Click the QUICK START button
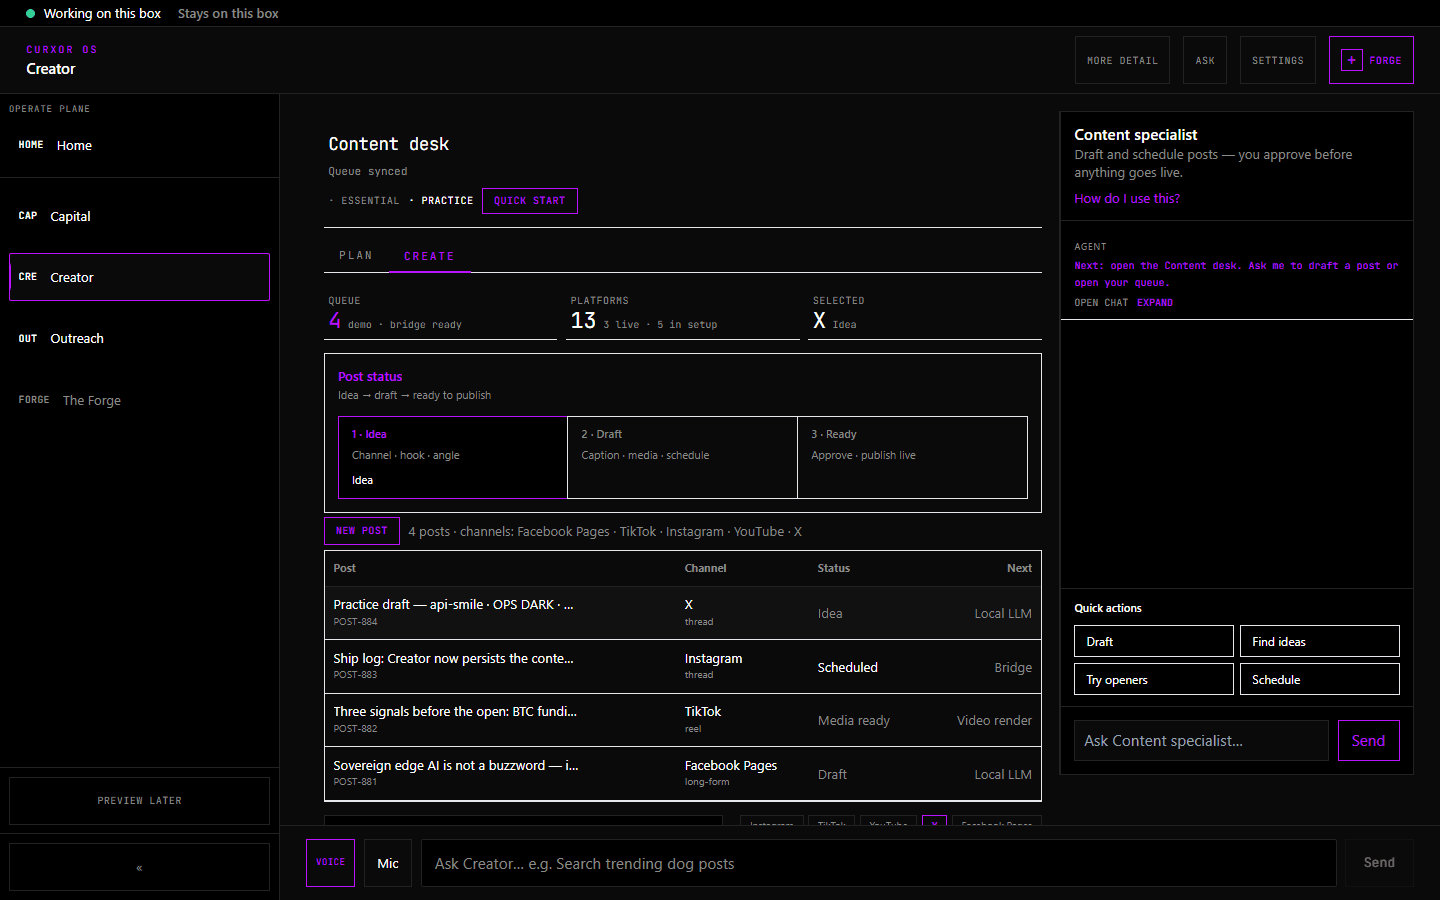Viewport: 1440px width, 900px height. pyautogui.click(x=529, y=201)
